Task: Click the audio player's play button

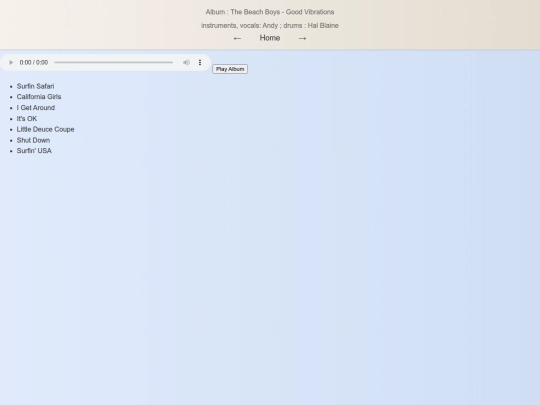Action: 11,62
